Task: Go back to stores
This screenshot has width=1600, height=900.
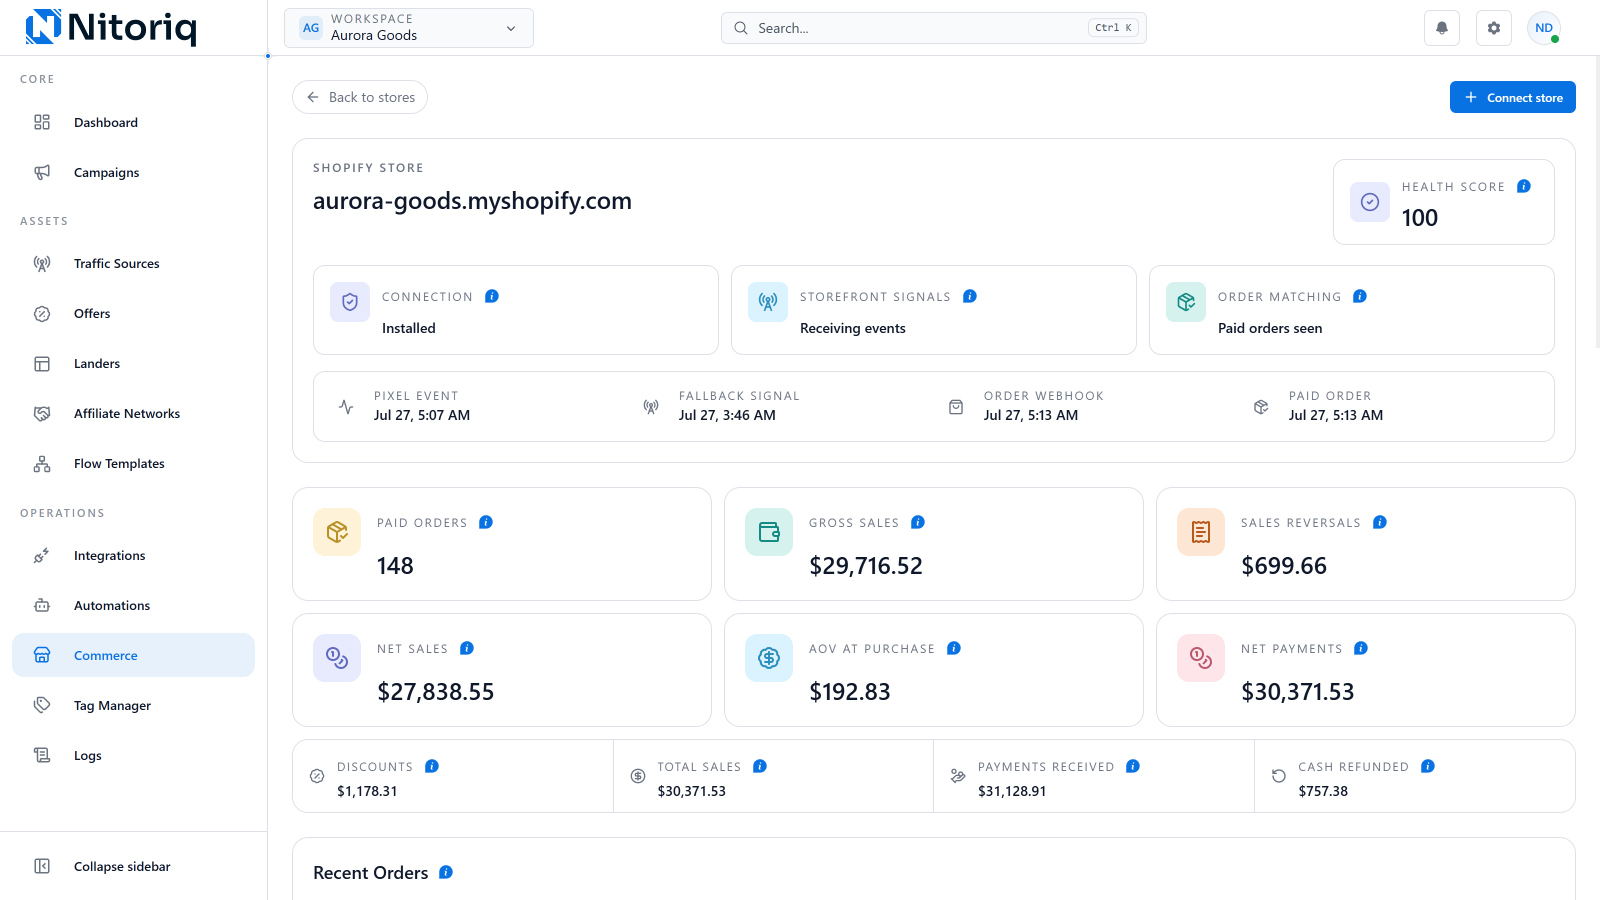Action: (x=360, y=97)
